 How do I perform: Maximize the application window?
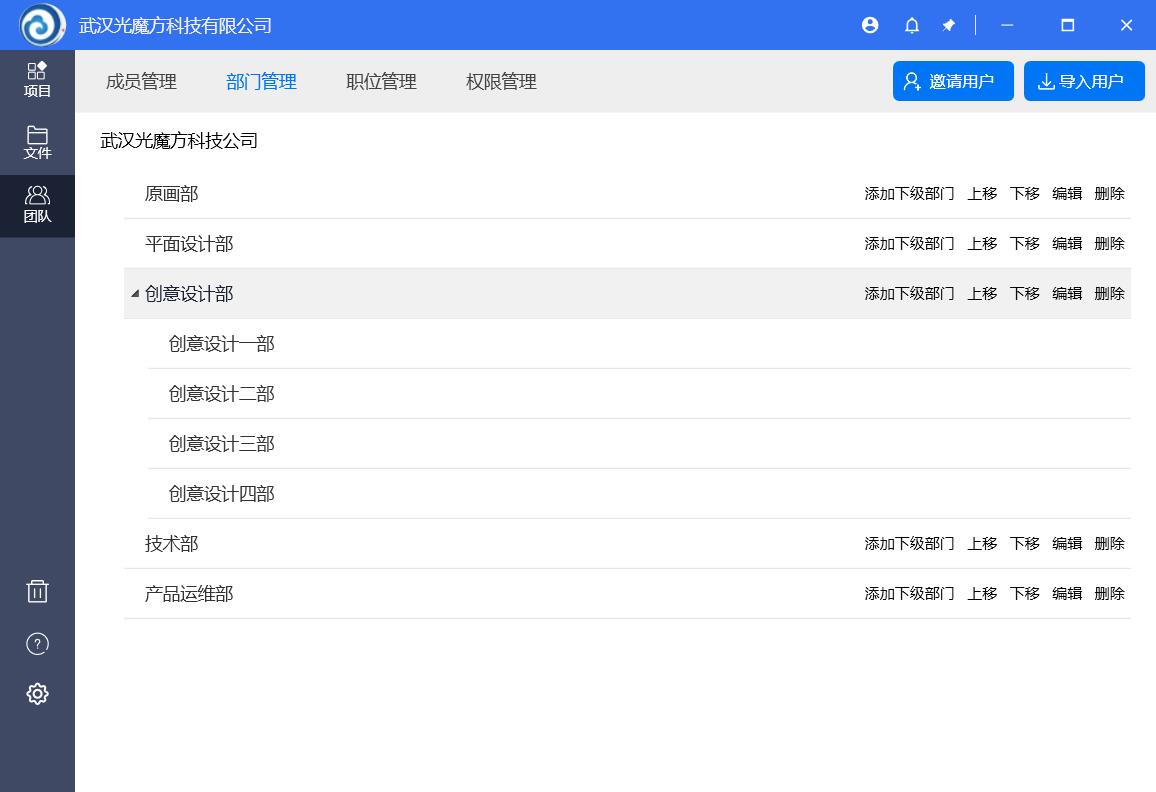tap(1068, 25)
